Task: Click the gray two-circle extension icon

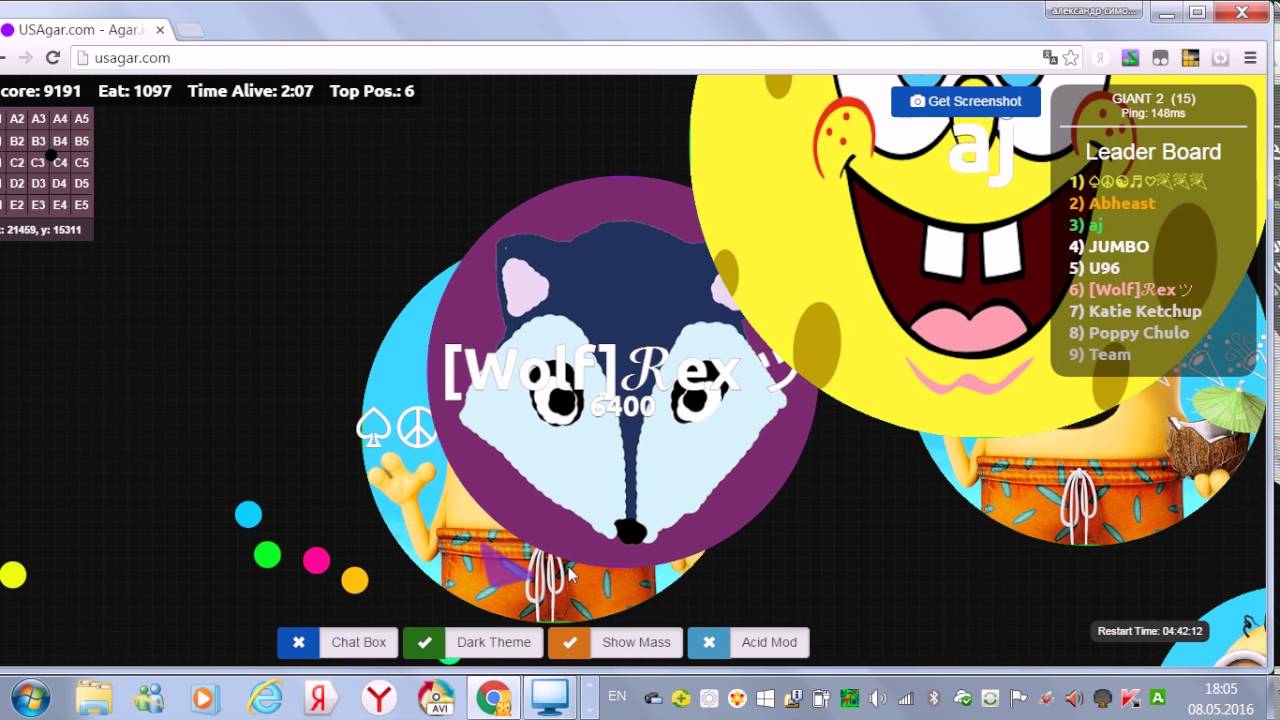Action: point(1160,58)
